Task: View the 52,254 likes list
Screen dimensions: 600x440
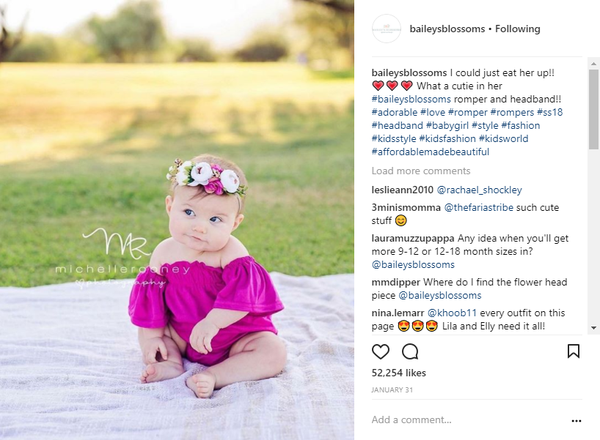Action: pyautogui.click(x=399, y=373)
